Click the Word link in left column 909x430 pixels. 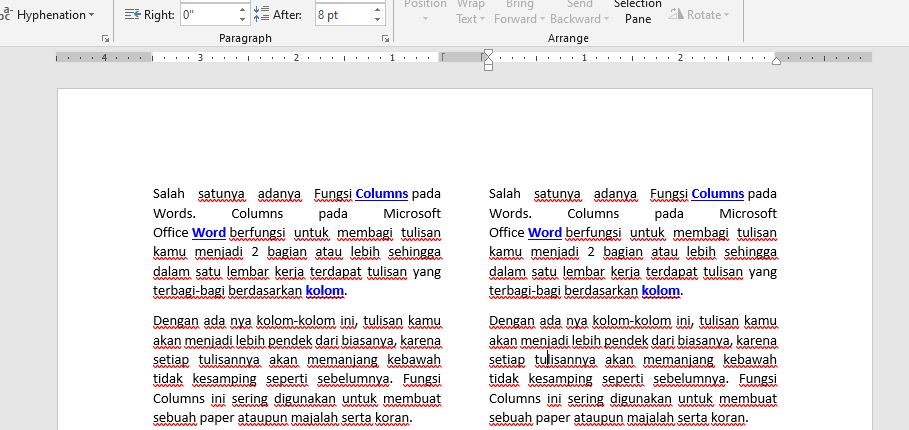coord(209,232)
